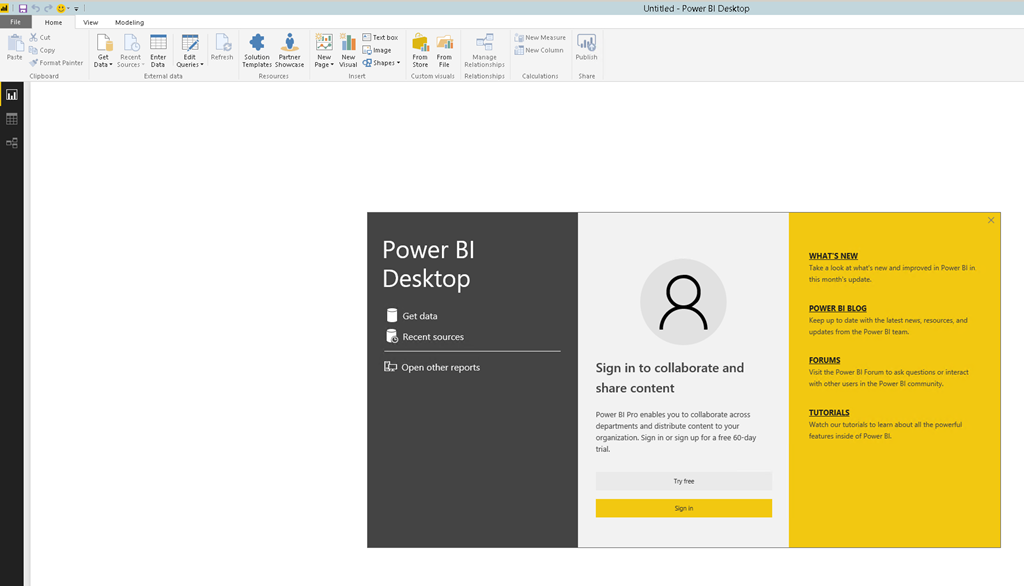
Task: Open Customize Quick Access Toolbar dropdown
Action: tap(76, 8)
